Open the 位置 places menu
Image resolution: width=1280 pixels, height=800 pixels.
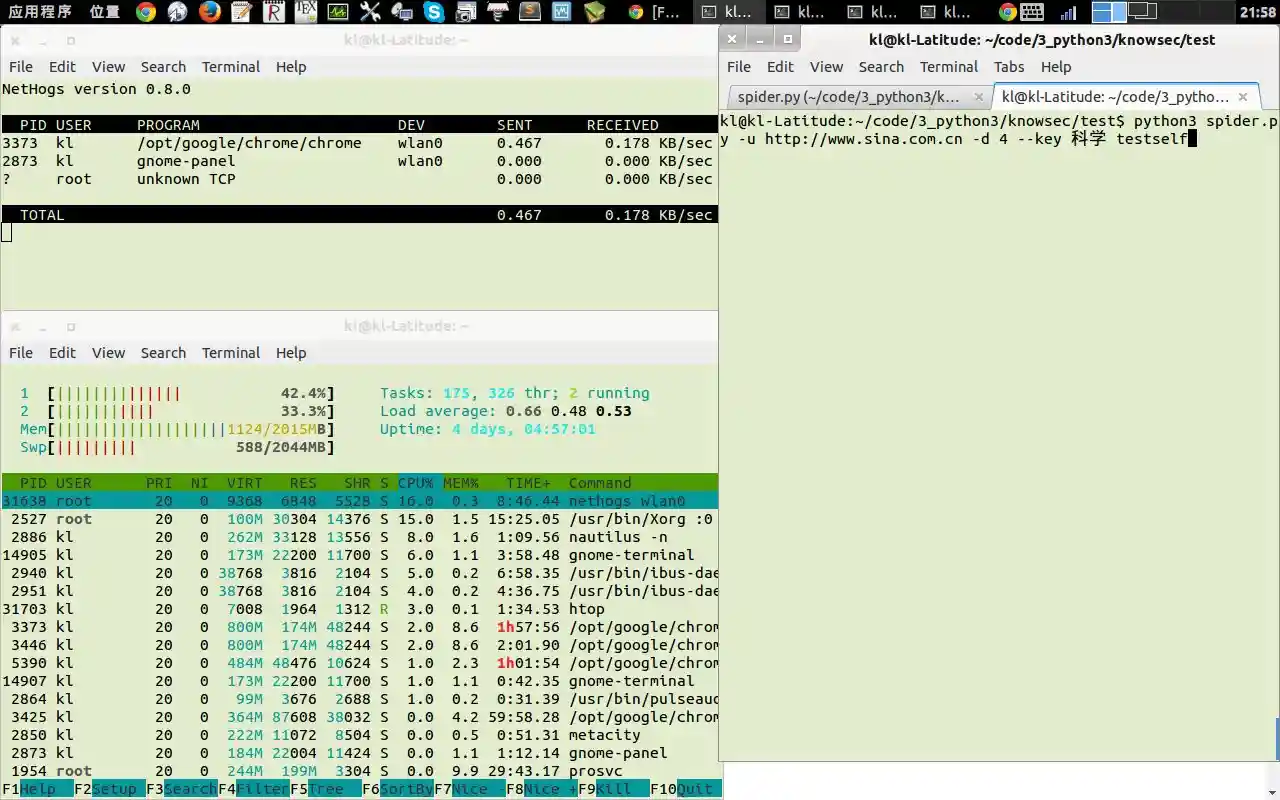[x=104, y=12]
